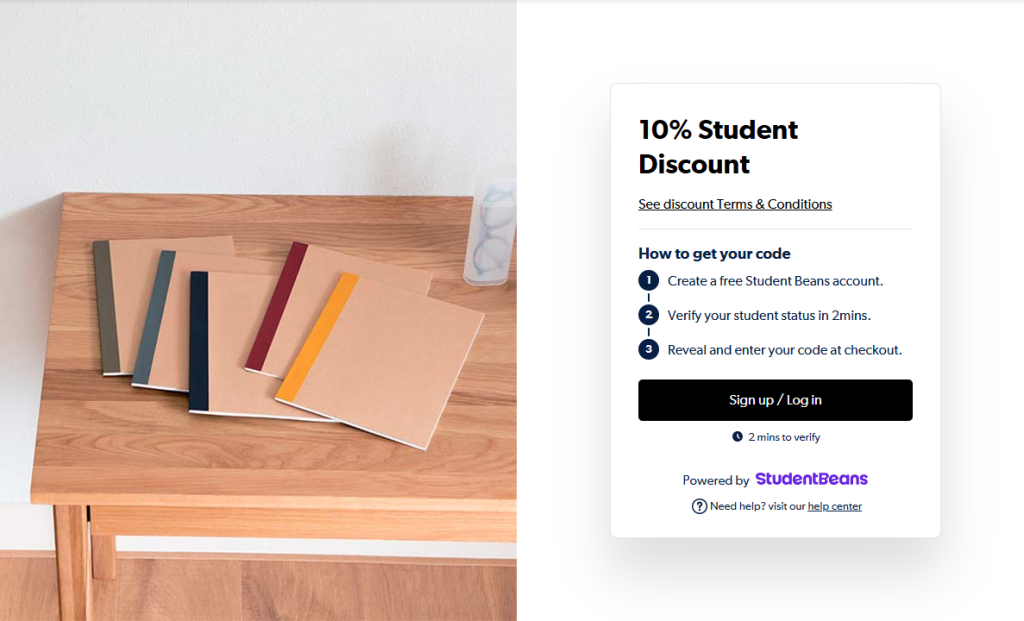1024x621 pixels.
Task: Click the Reveal and enter your code text
Action: click(x=784, y=350)
